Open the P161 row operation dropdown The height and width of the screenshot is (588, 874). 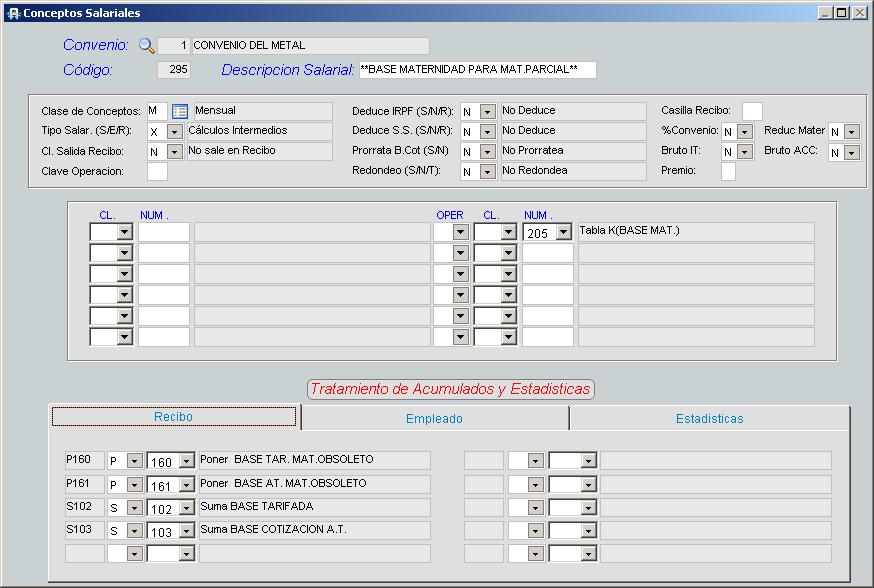pos(134,484)
